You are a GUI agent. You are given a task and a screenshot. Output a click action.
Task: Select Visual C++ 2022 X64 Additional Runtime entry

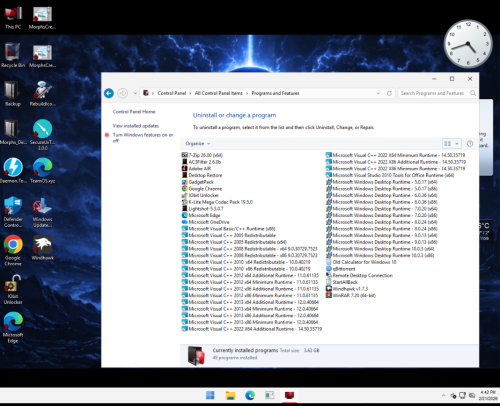pos(252,329)
